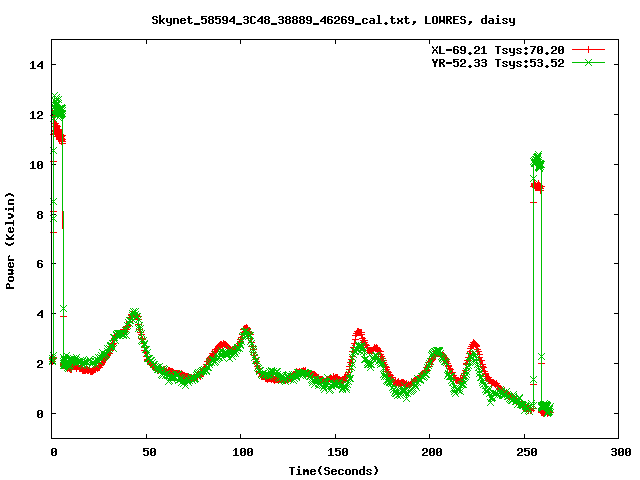Click the red XL legend line sample
The width and height of the screenshot is (640, 480).
pyautogui.click(x=588, y=50)
